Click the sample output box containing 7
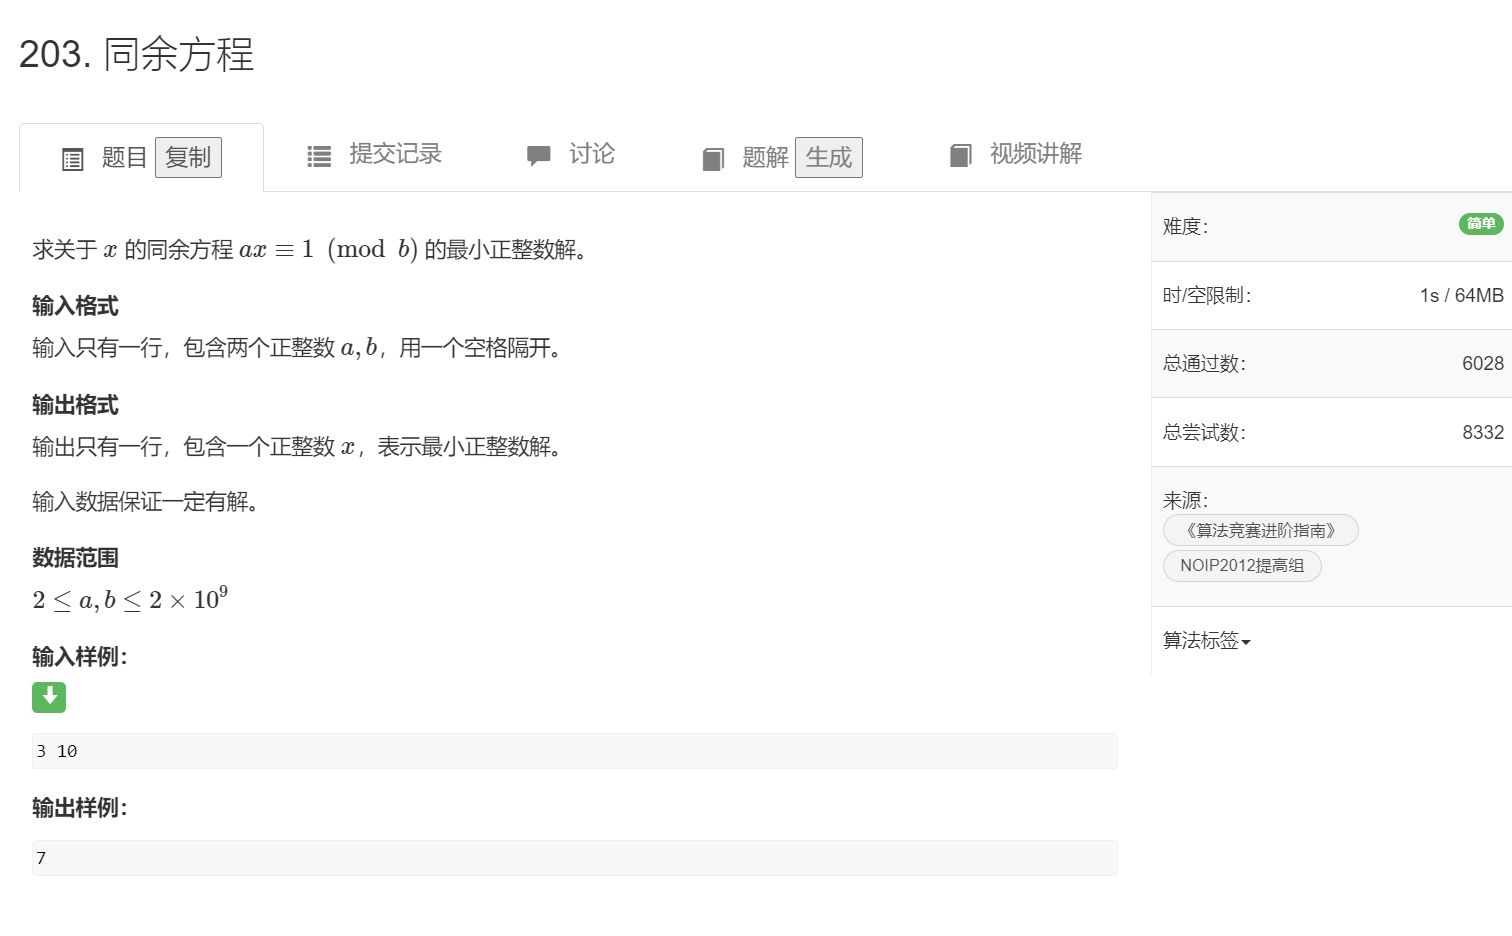 coord(574,858)
